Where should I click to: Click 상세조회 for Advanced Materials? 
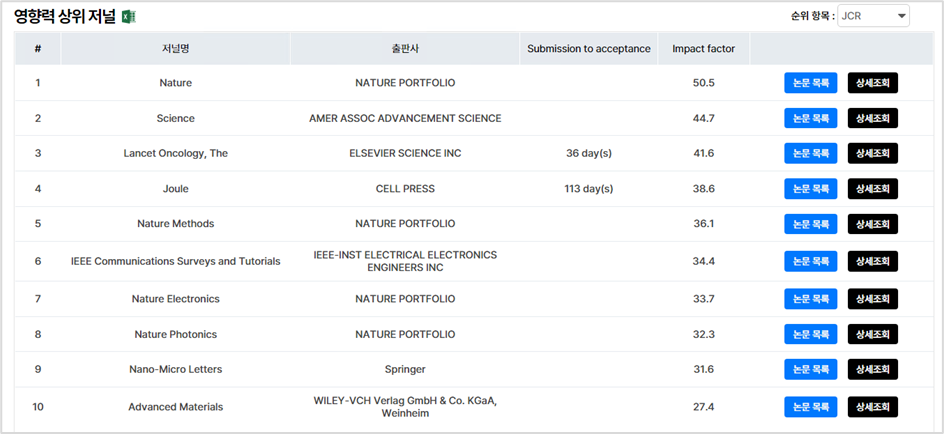coord(872,407)
